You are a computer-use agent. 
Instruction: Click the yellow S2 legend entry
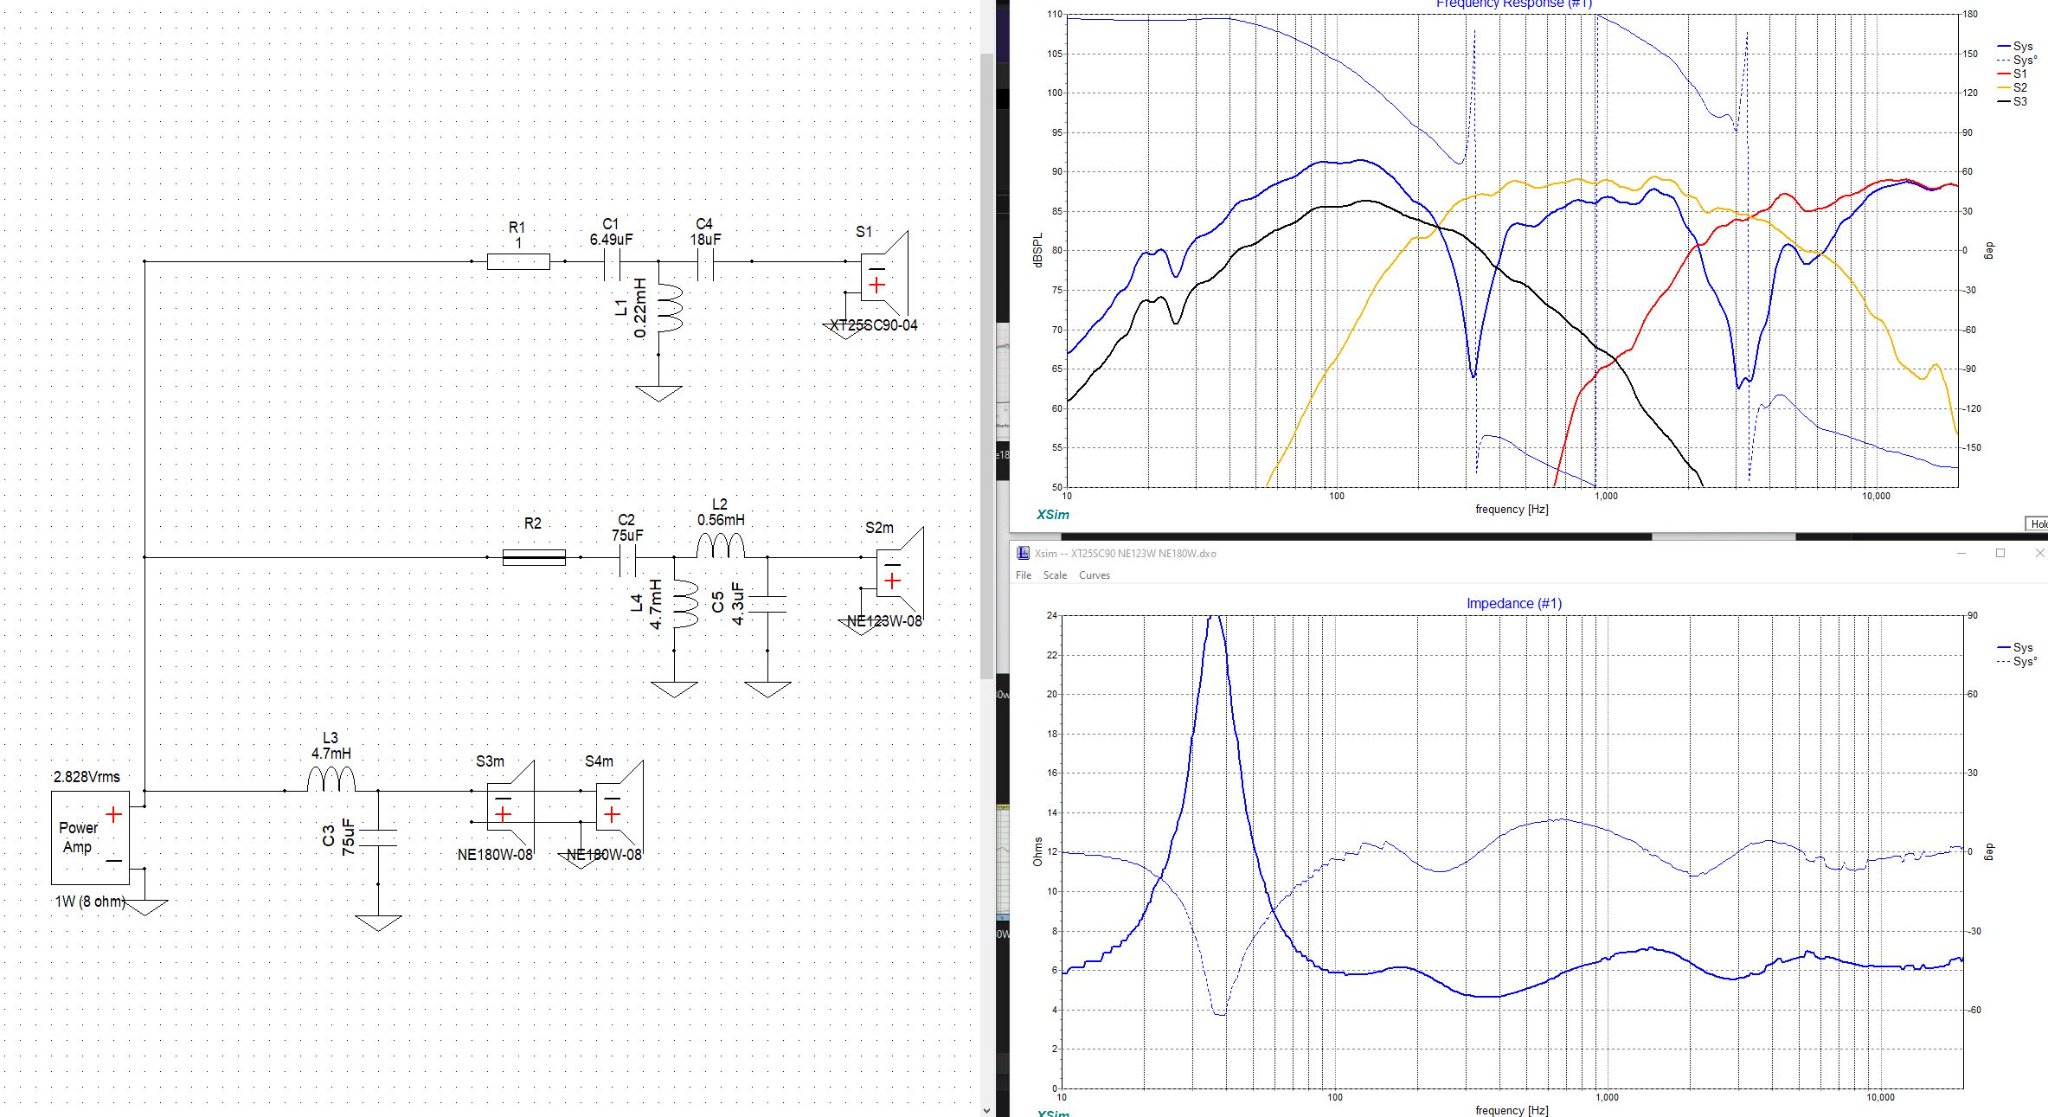point(2012,87)
